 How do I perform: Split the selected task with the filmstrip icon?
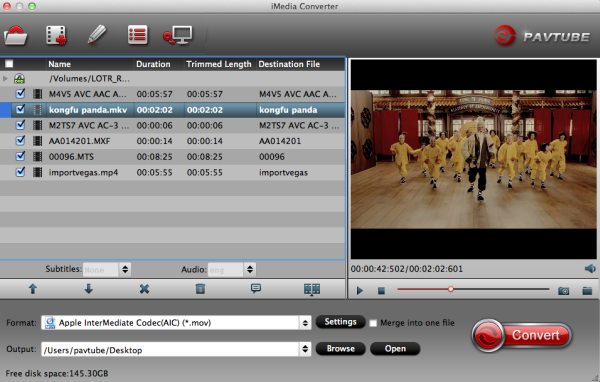coord(312,289)
